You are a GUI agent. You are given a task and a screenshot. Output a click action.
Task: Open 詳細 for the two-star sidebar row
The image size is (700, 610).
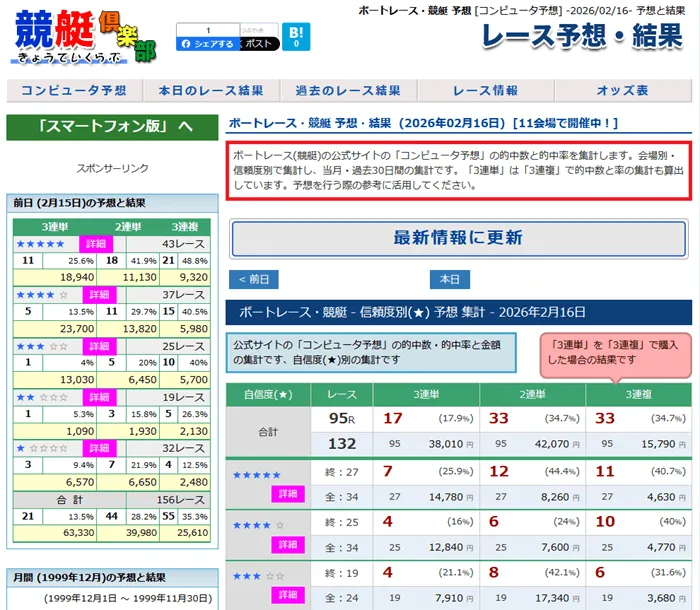[99, 396]
